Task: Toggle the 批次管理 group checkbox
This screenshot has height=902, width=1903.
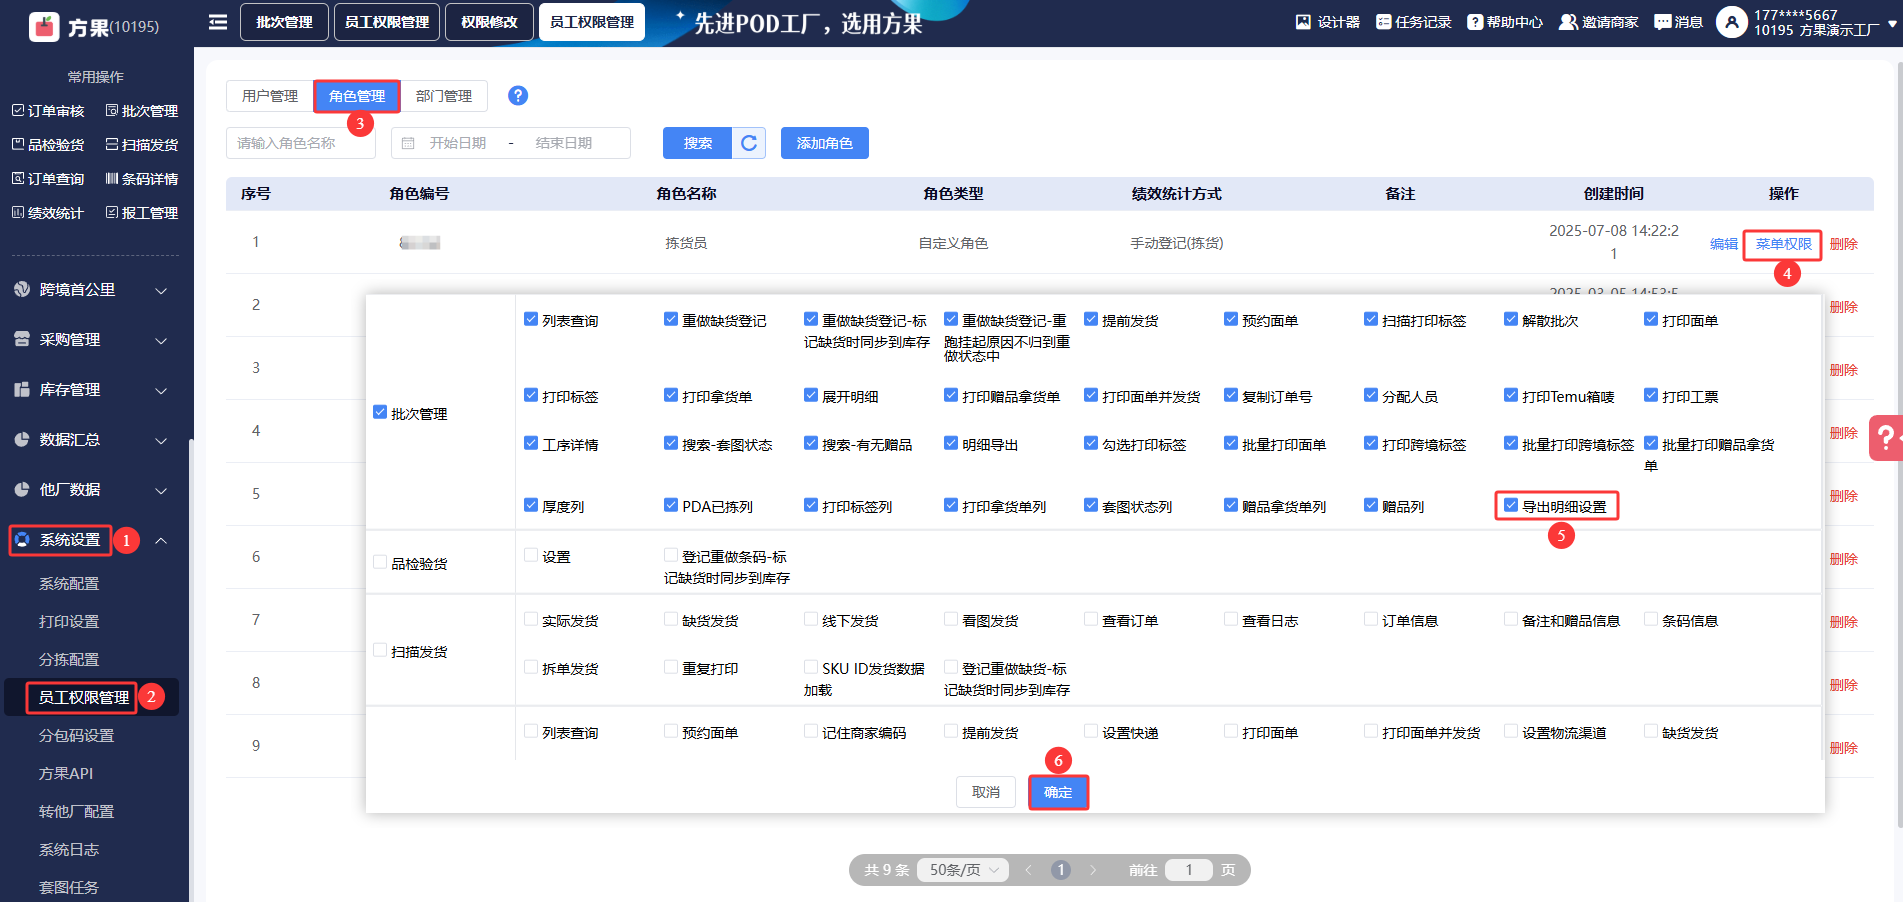Action: [x=380, y=413]
